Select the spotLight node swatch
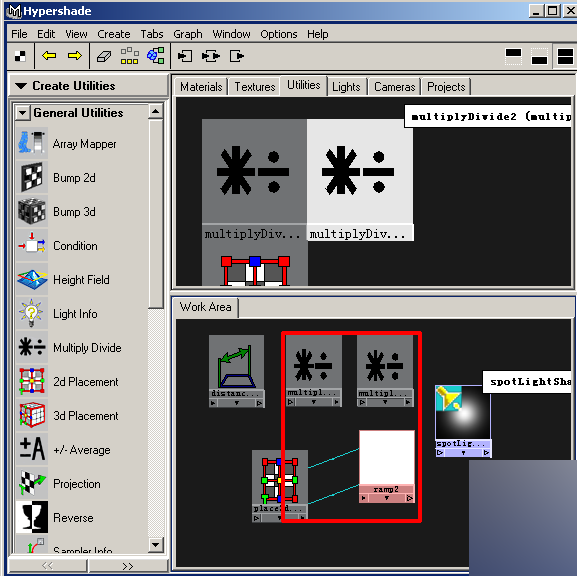Screen dimensions: 577x576 tap(463, 412)
